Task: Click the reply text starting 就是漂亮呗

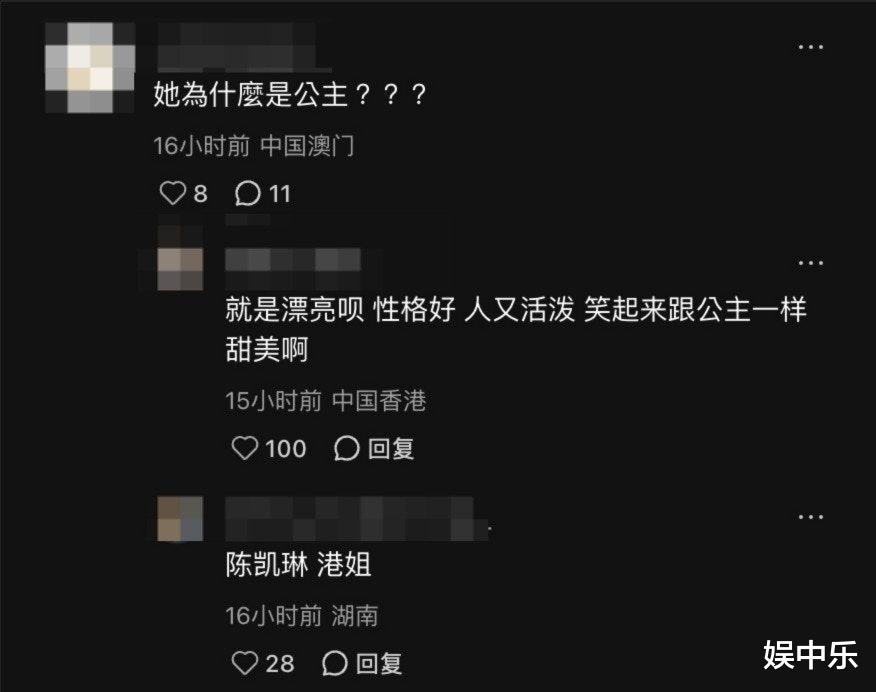Action: [x=516, y=330]
